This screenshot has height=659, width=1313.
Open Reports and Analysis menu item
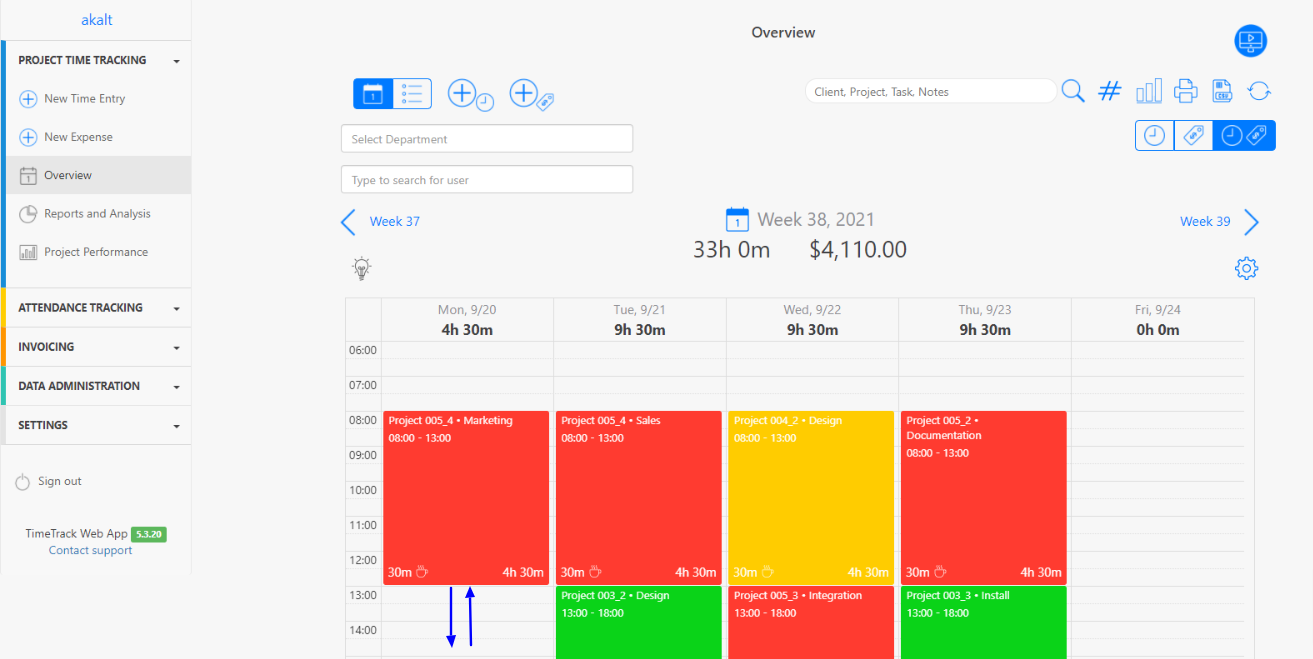point(96,214)
